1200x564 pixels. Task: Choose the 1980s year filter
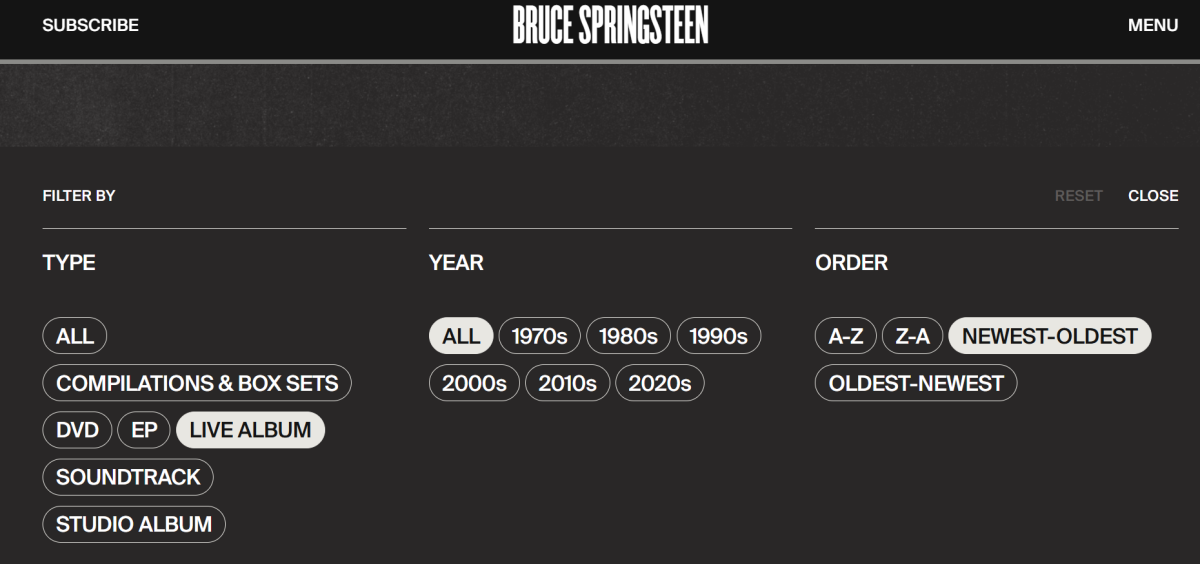628,336
